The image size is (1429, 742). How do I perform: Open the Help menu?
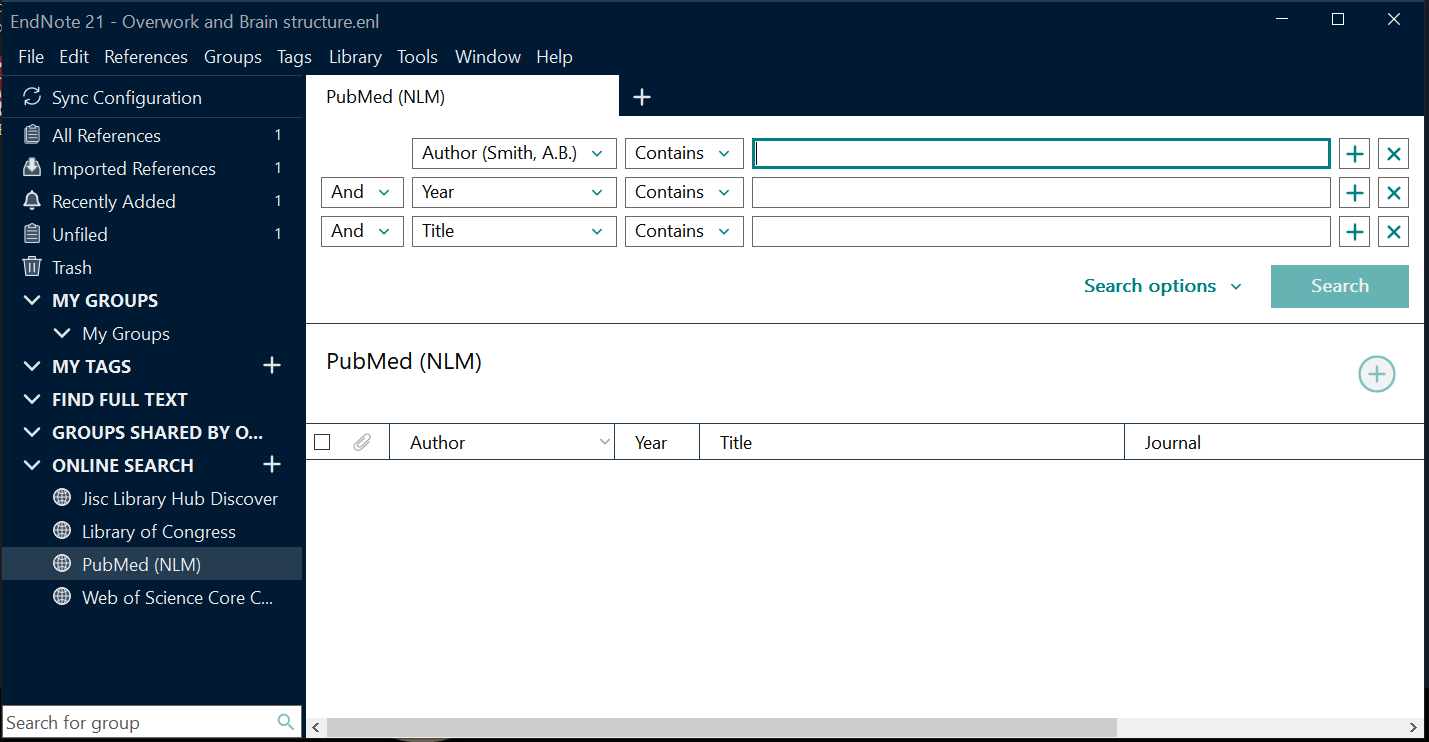[x=554, y=57]
